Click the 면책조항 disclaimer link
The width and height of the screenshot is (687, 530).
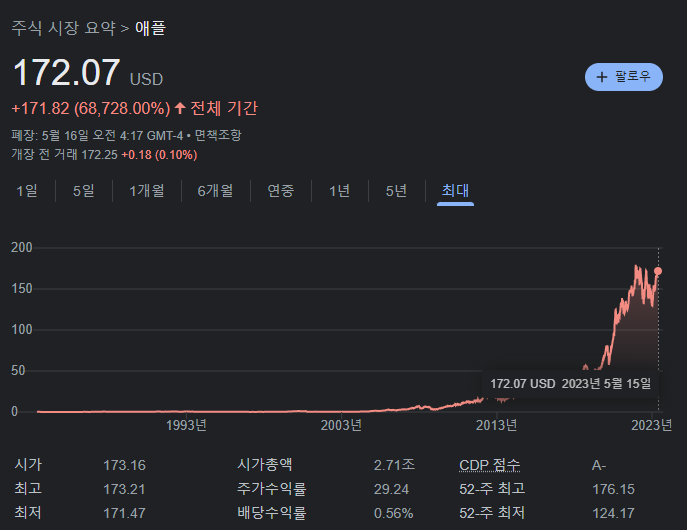point(218,135)
